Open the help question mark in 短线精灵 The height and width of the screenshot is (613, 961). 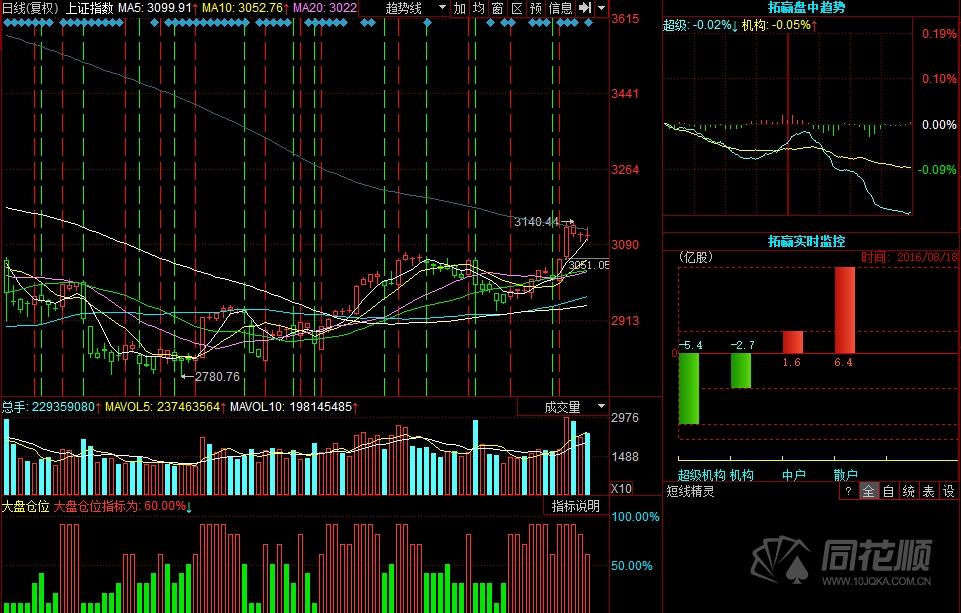tap(847, 491)
